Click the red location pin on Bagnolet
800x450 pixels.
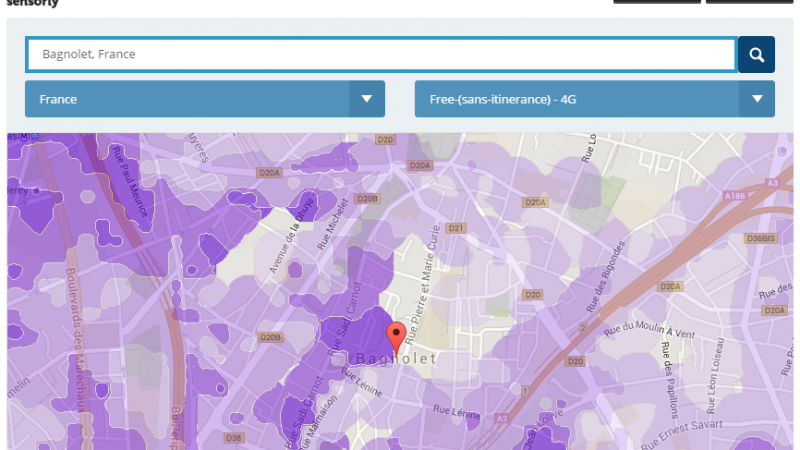coord(396,337)
